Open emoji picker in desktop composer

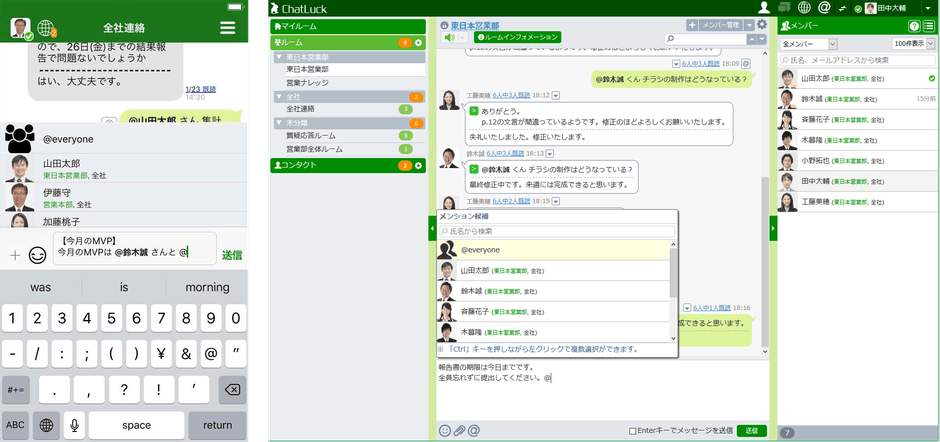click(x=445, y=430)
